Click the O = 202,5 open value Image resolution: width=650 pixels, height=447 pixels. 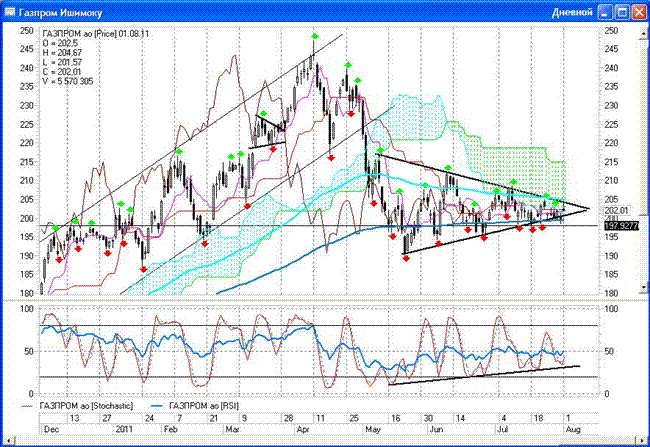[x=60, y=44]
